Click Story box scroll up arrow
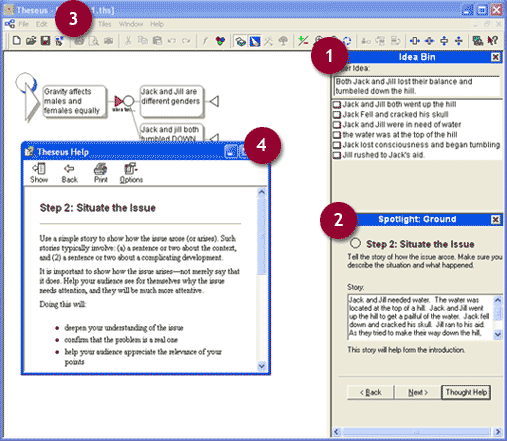The image size is (507, 441). coord(497,300)
